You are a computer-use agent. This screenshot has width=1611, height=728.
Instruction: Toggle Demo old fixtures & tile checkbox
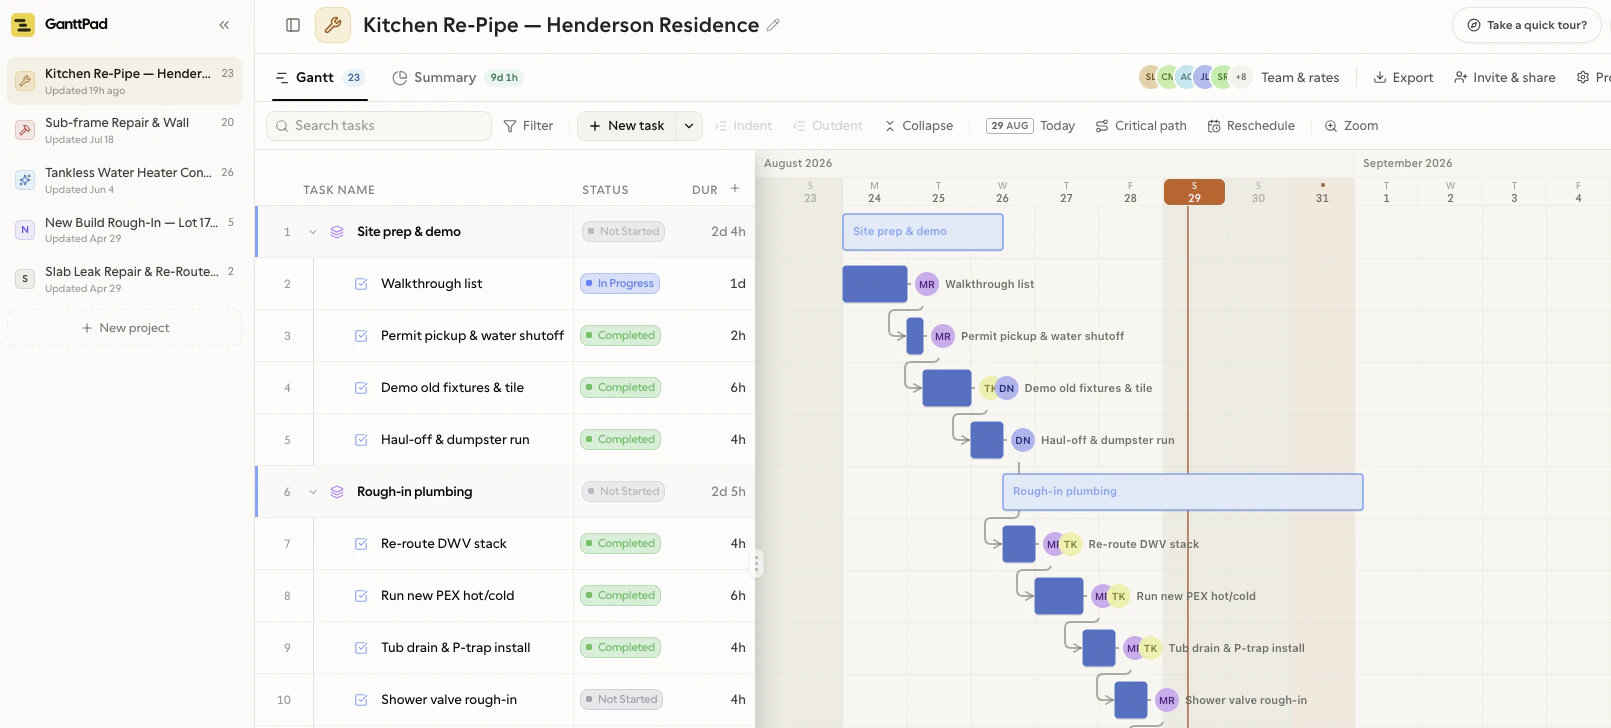click(x=361, y=388)
